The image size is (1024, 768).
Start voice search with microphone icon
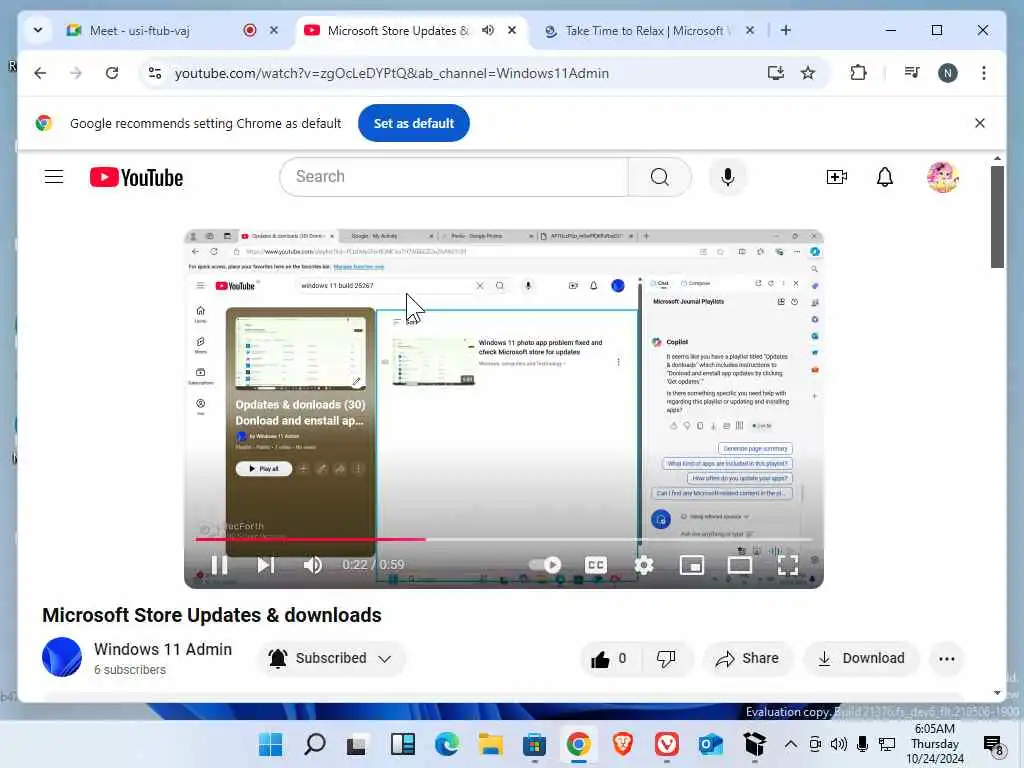[728, 177]
